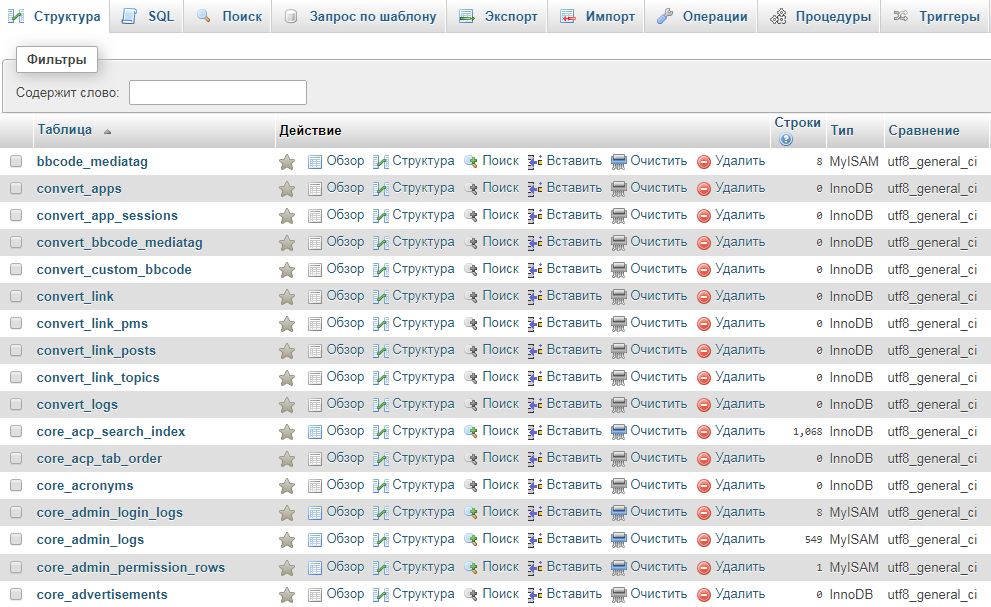This screenshot has height=607, width=991.
Task: Tick checkbox for convert_app_sessions
Action: [16, 215]
